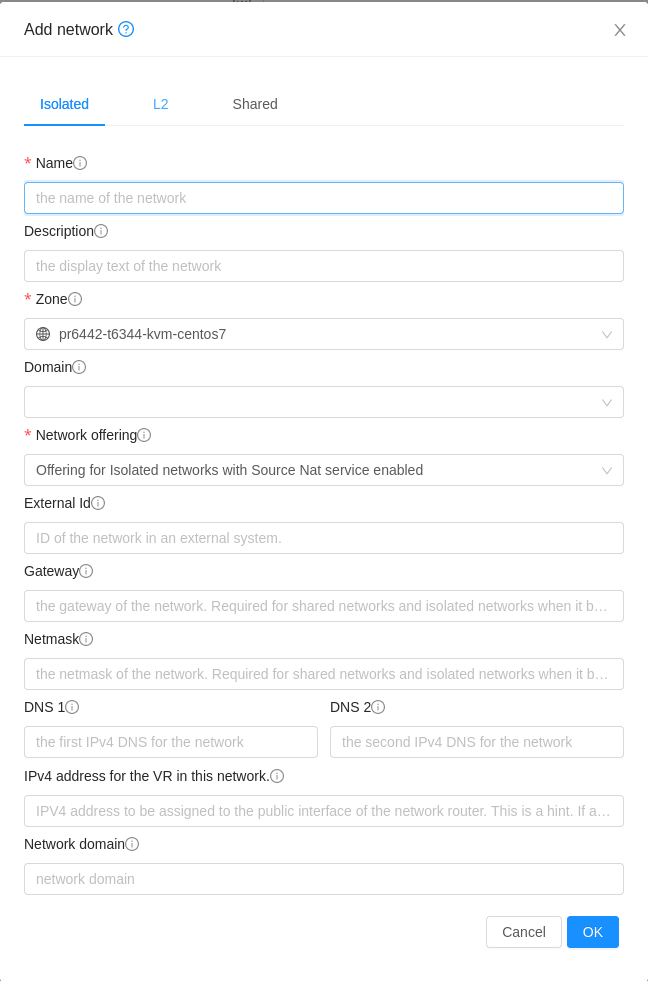
Task: Open the Zone selection dropdown
Action: (607, 334)
